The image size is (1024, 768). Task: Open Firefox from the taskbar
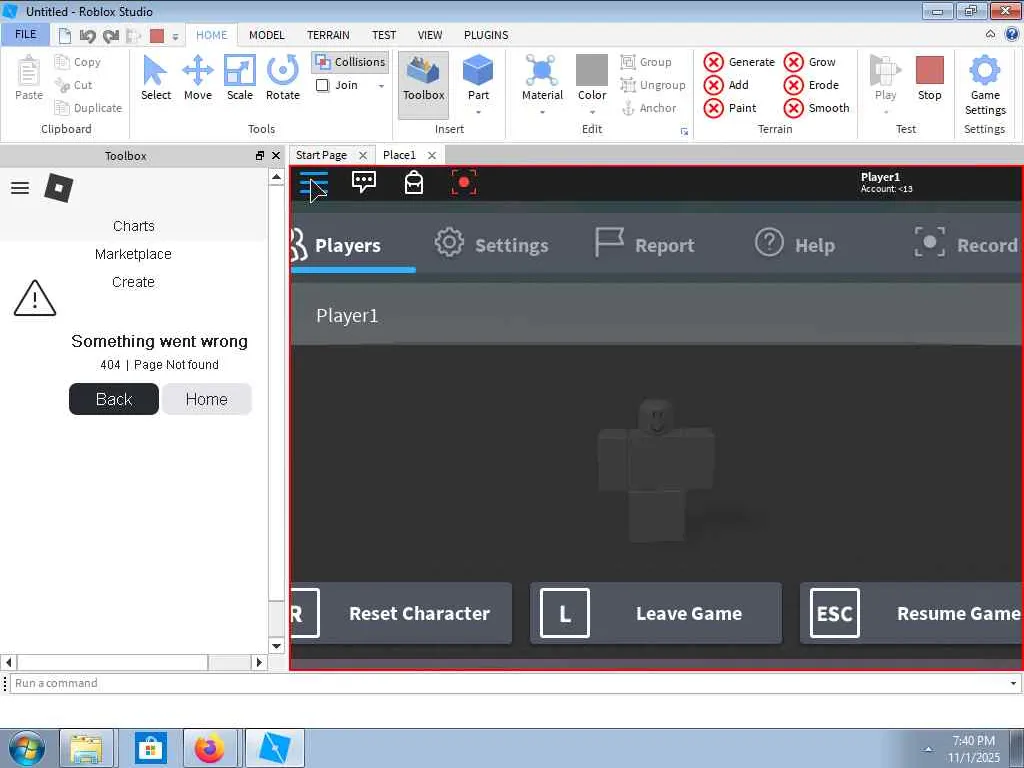pyautogui.click(x=210, y=748)
